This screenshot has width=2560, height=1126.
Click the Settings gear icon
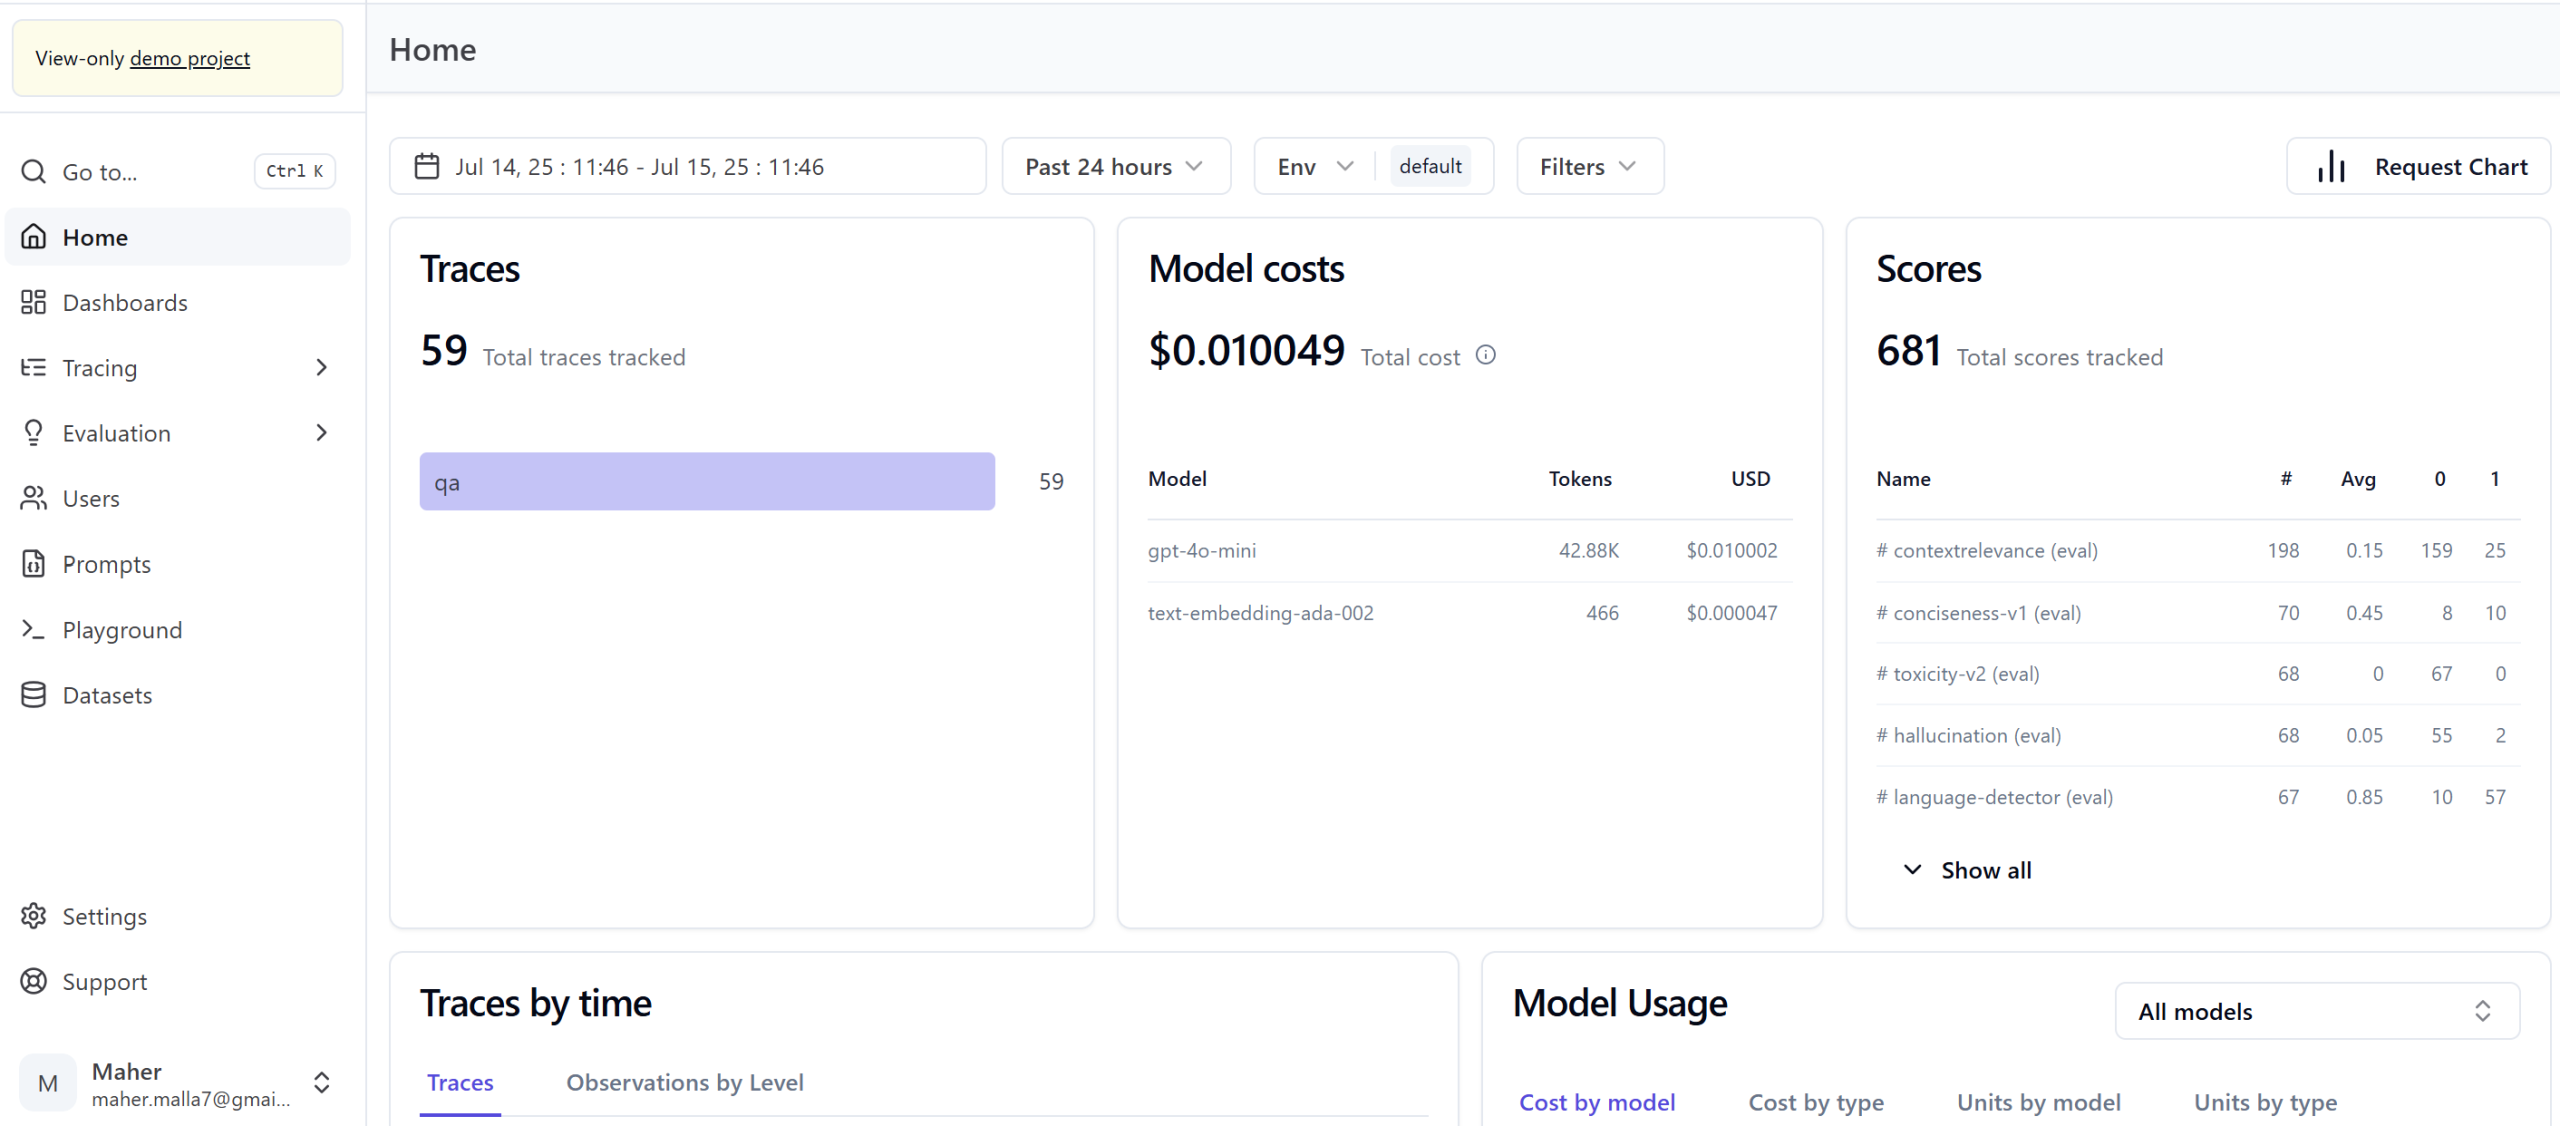(33, 916)
